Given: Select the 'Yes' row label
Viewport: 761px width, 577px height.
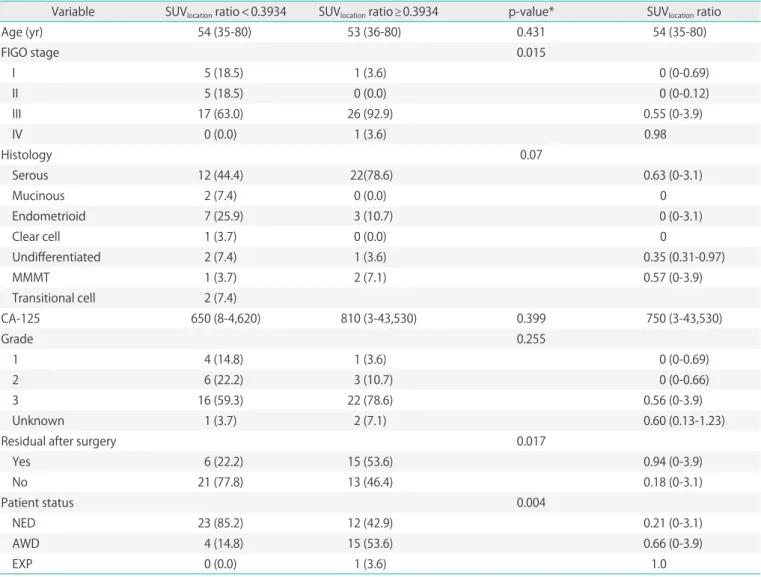Looking at the screenshot, I should click(21, 462).
